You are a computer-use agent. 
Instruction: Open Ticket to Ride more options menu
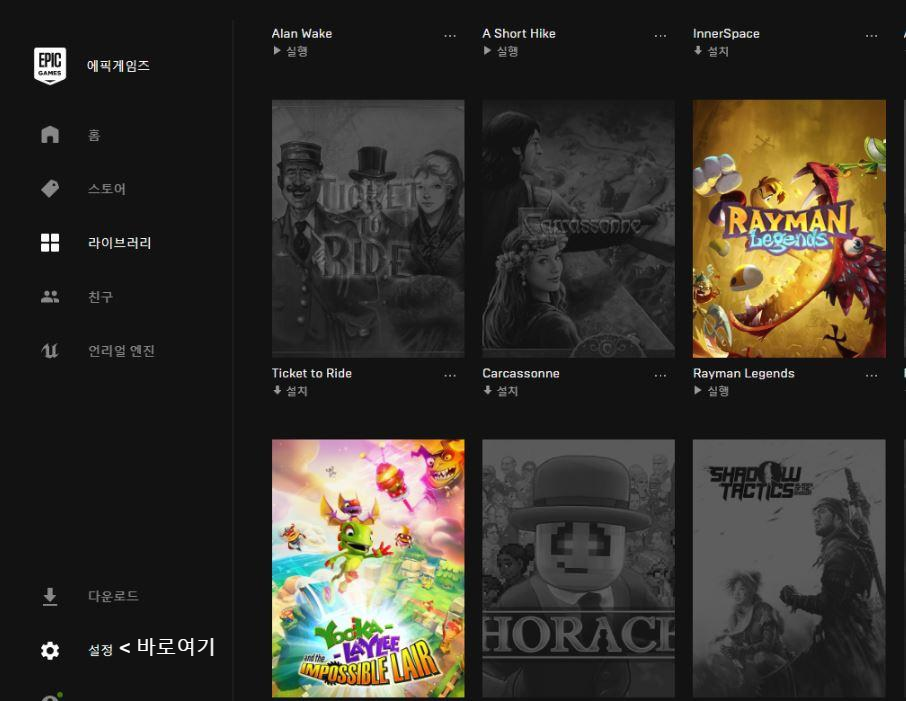pyautogui.click(x=450, y=375)
